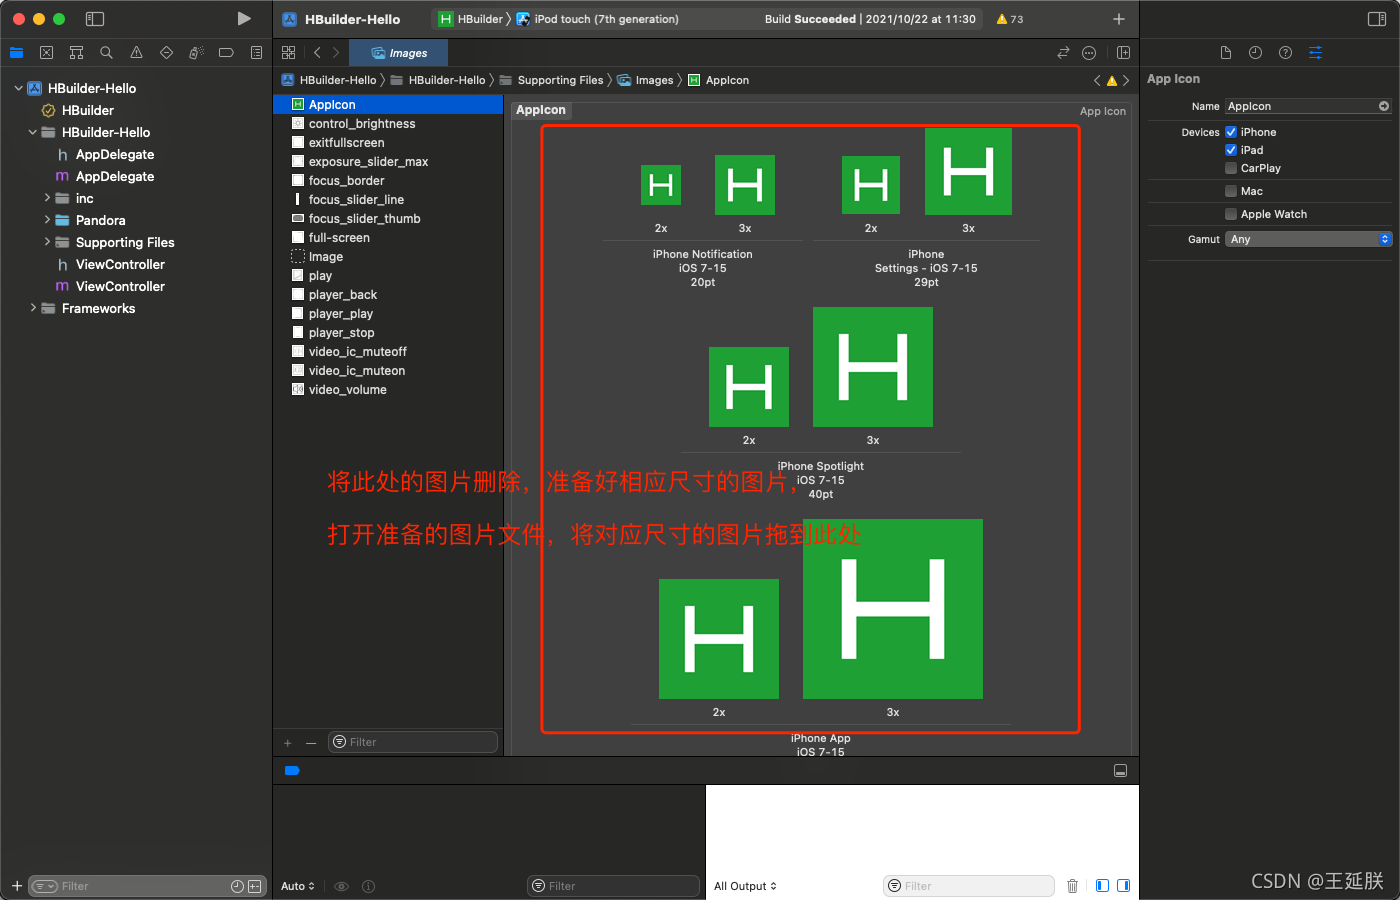Screen dimensions: 1400x900
Task: Open the report navigator
Action: (x=256, y=53)
